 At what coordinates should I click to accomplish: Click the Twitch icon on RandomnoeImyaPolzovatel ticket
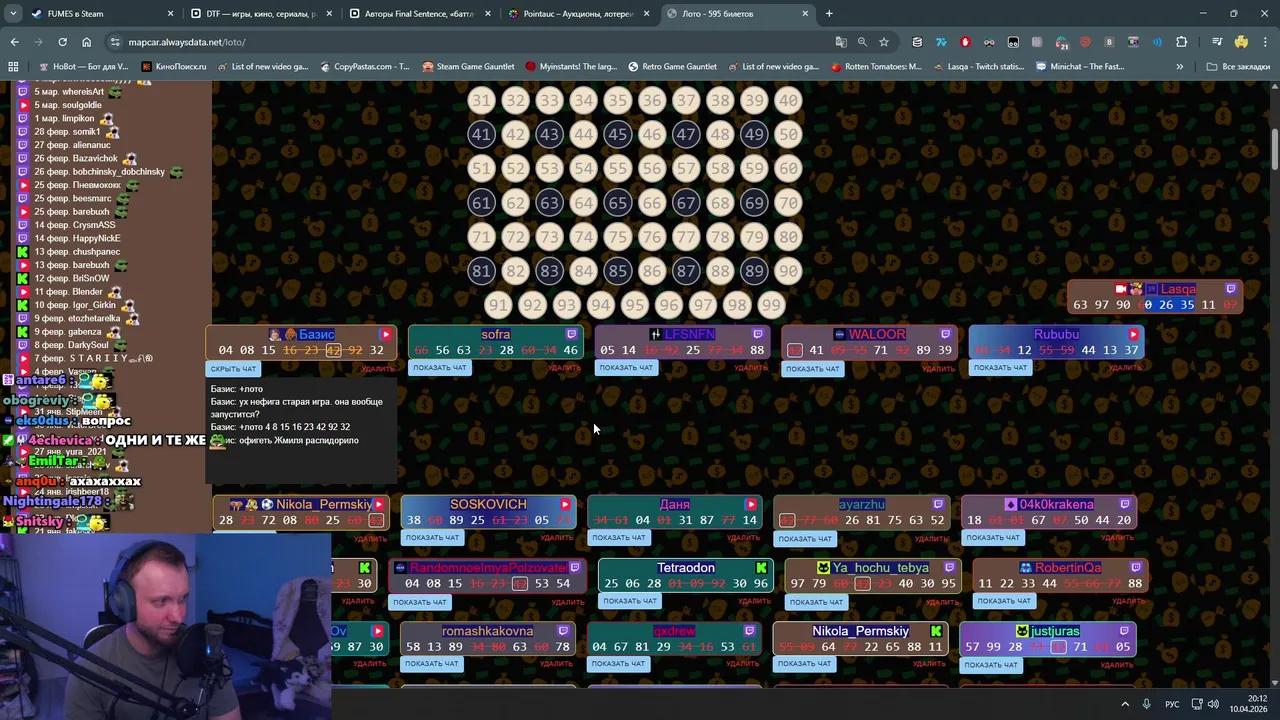pos(575,568)
